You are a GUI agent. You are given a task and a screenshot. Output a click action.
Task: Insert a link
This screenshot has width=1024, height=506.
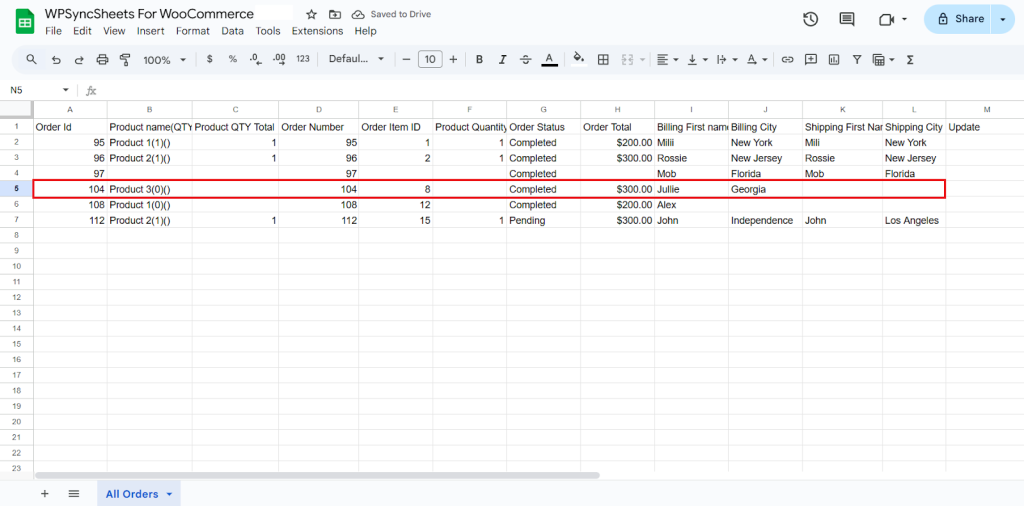click(788, 59)
